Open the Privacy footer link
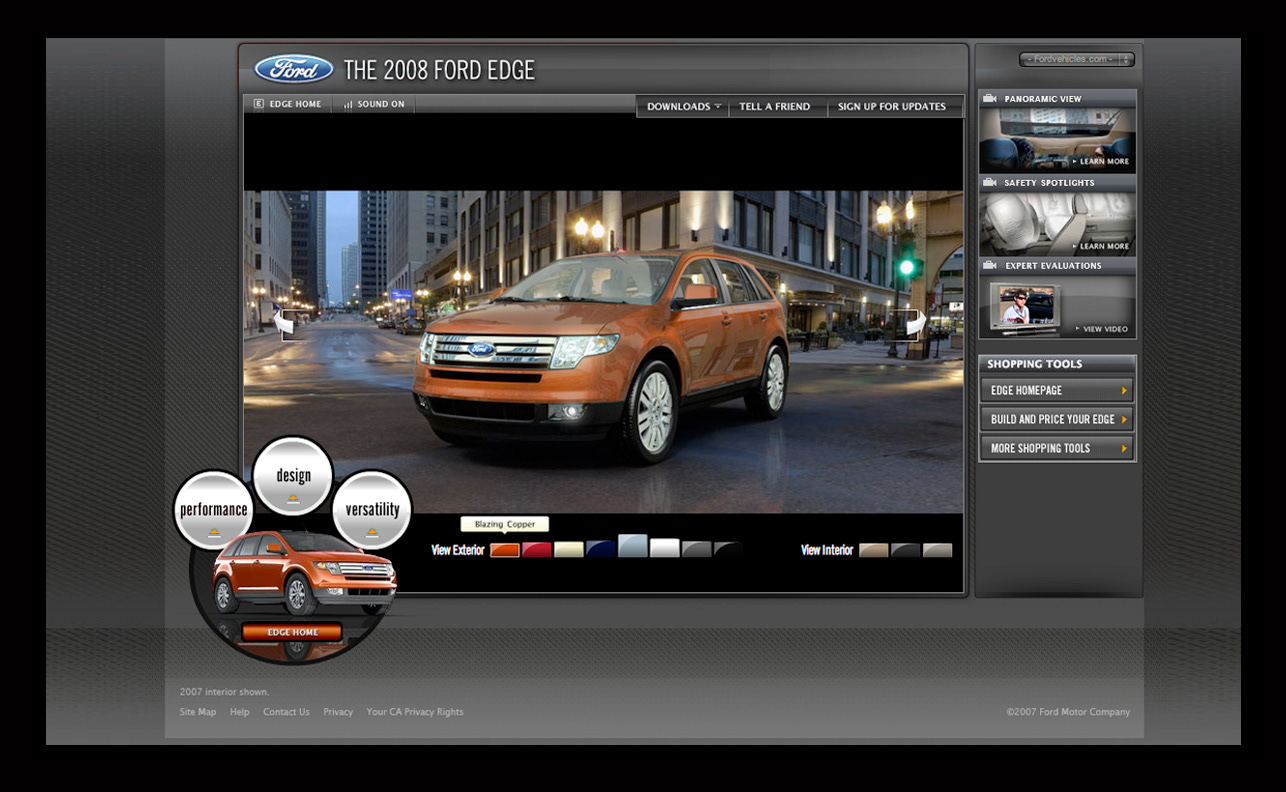The height and width of the screenshot is (792, 1286). (x=338, y=712)
